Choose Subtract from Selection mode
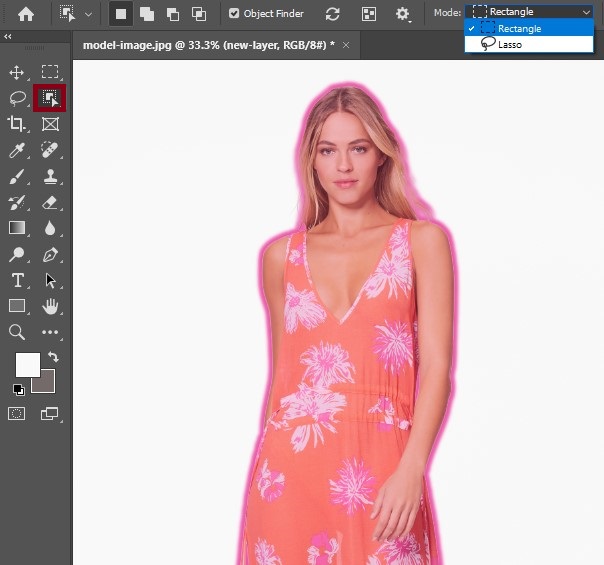Viewport: 604px width, 565px height. 173,14
